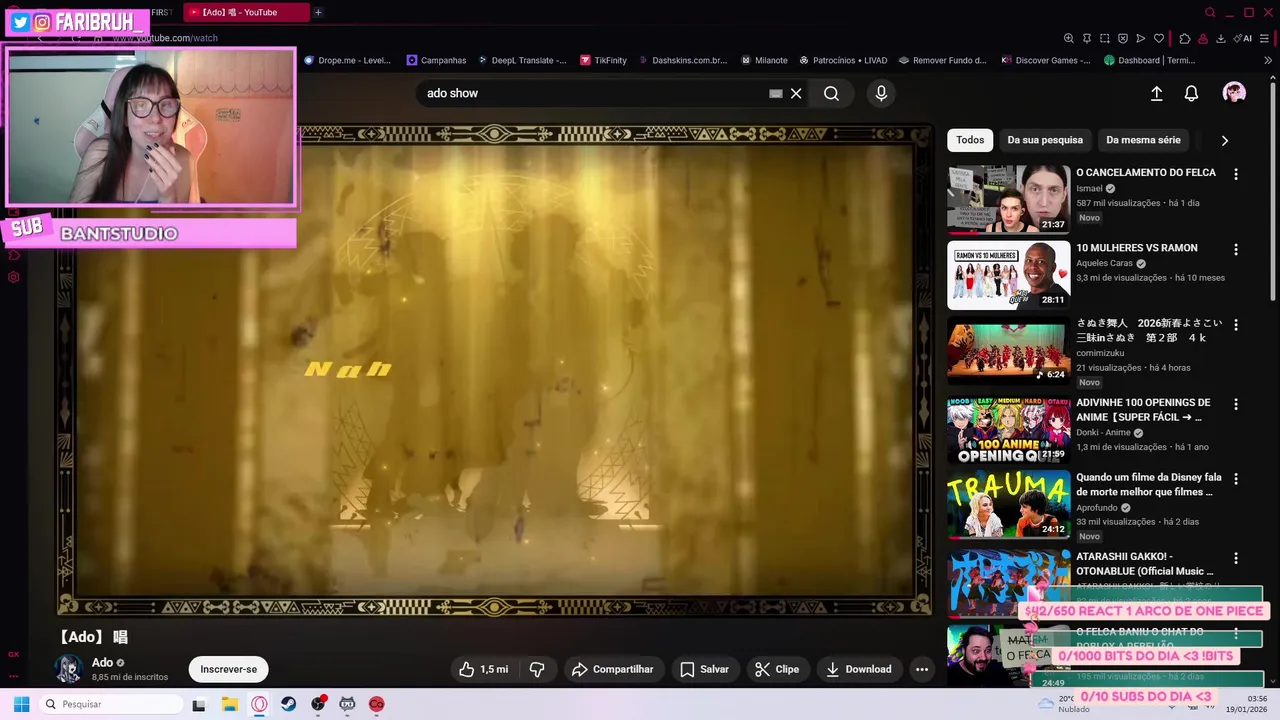
Task: Click the video player area
Action: click(495, 370)
